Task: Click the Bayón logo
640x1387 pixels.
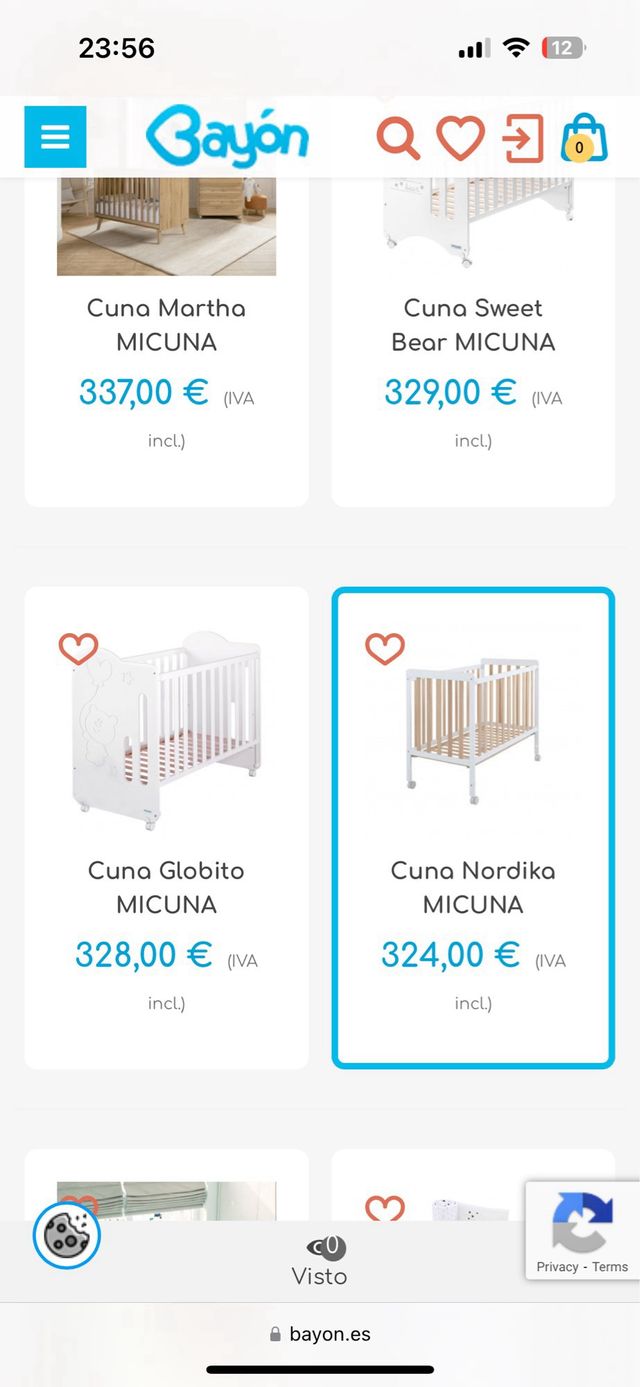Action: [x=228, y=137]
